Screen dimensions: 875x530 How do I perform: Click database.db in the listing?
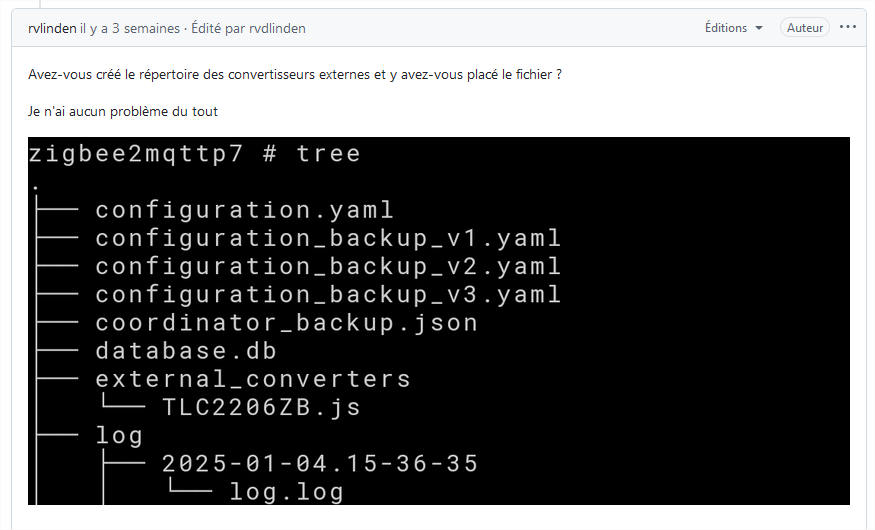click(186, 351)
